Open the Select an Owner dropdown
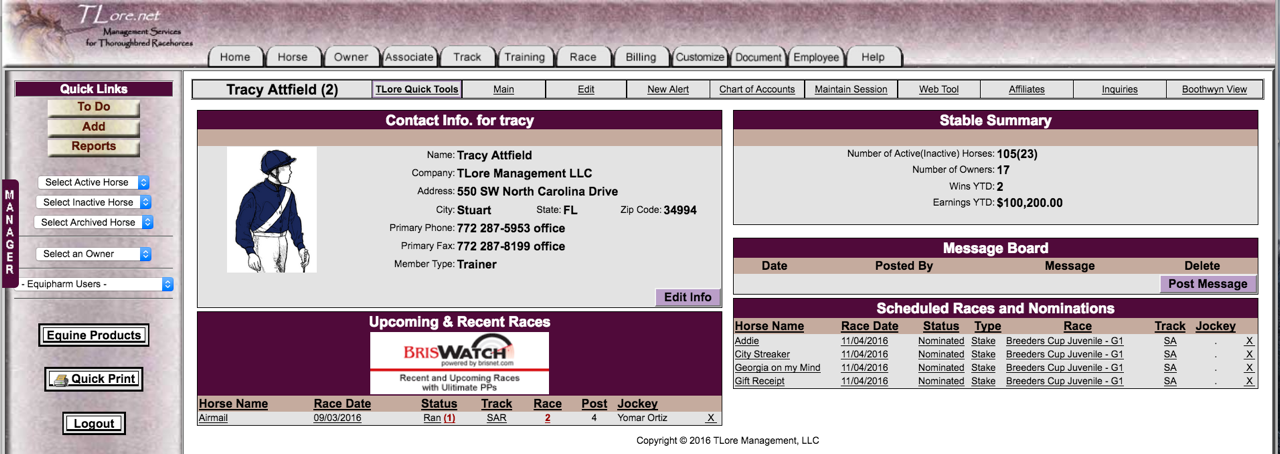This screenshot has height=454, width=1280. pos(94,254)
